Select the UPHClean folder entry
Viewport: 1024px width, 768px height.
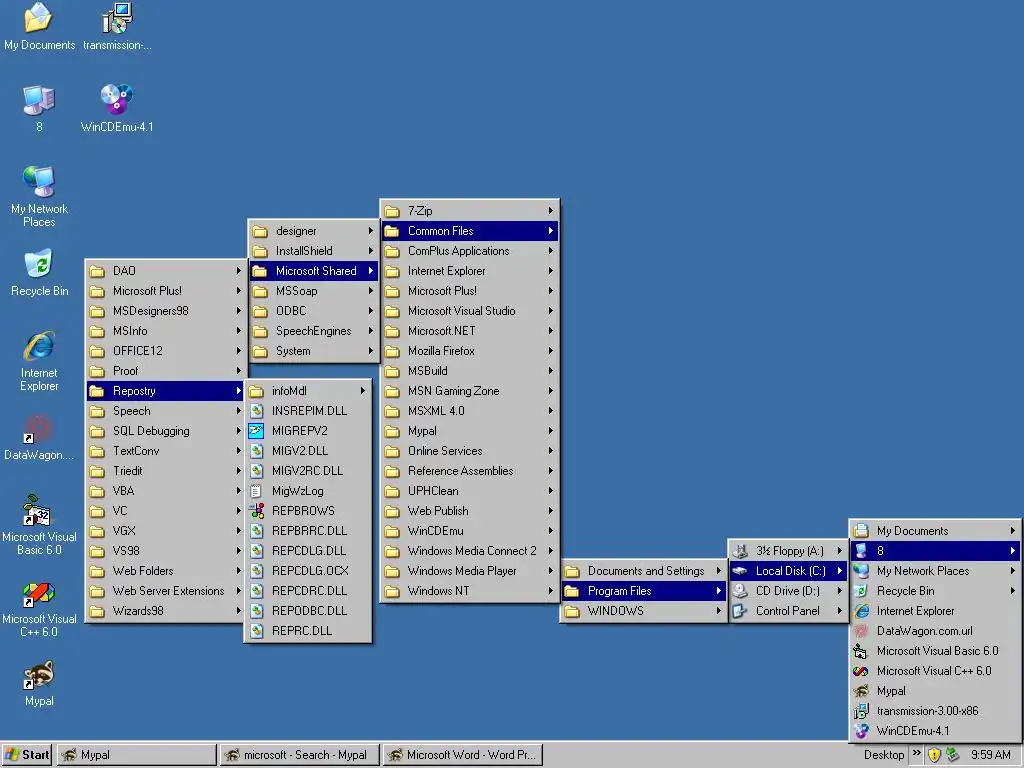pos(469,491)
